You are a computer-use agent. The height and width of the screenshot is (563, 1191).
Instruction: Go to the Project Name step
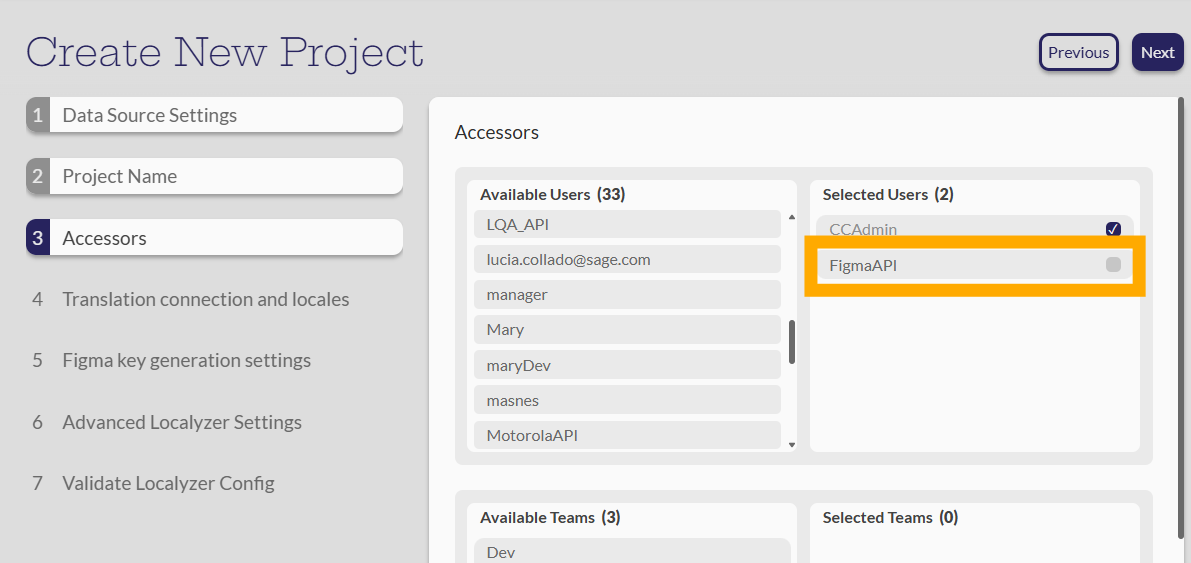click(214, 176)
